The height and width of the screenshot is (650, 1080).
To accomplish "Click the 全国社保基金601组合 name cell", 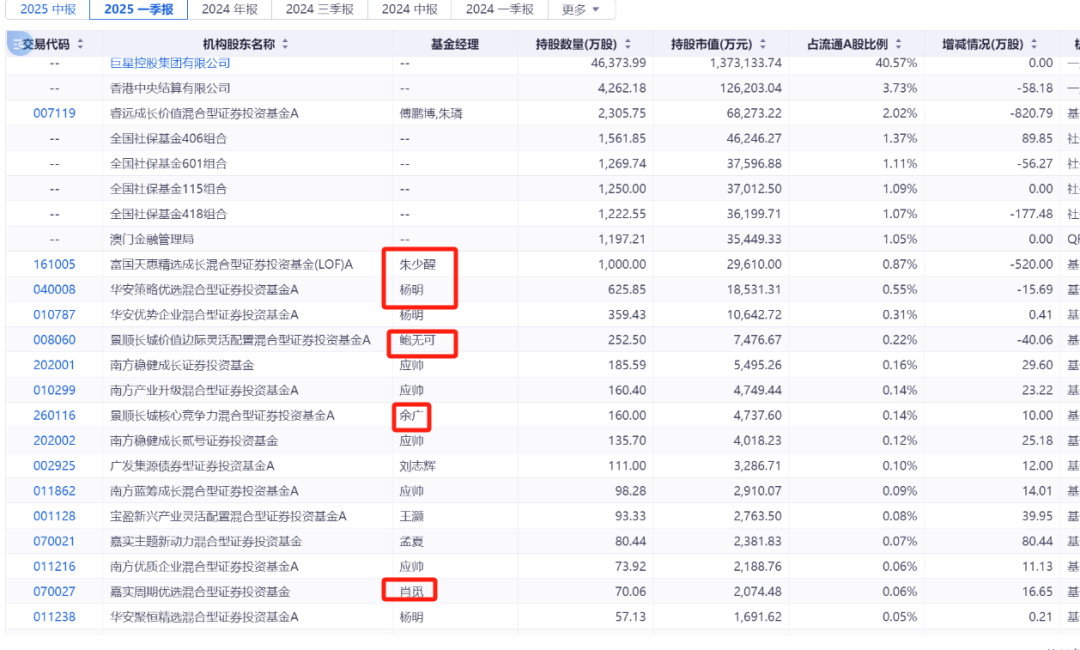I will click(169, 164).
